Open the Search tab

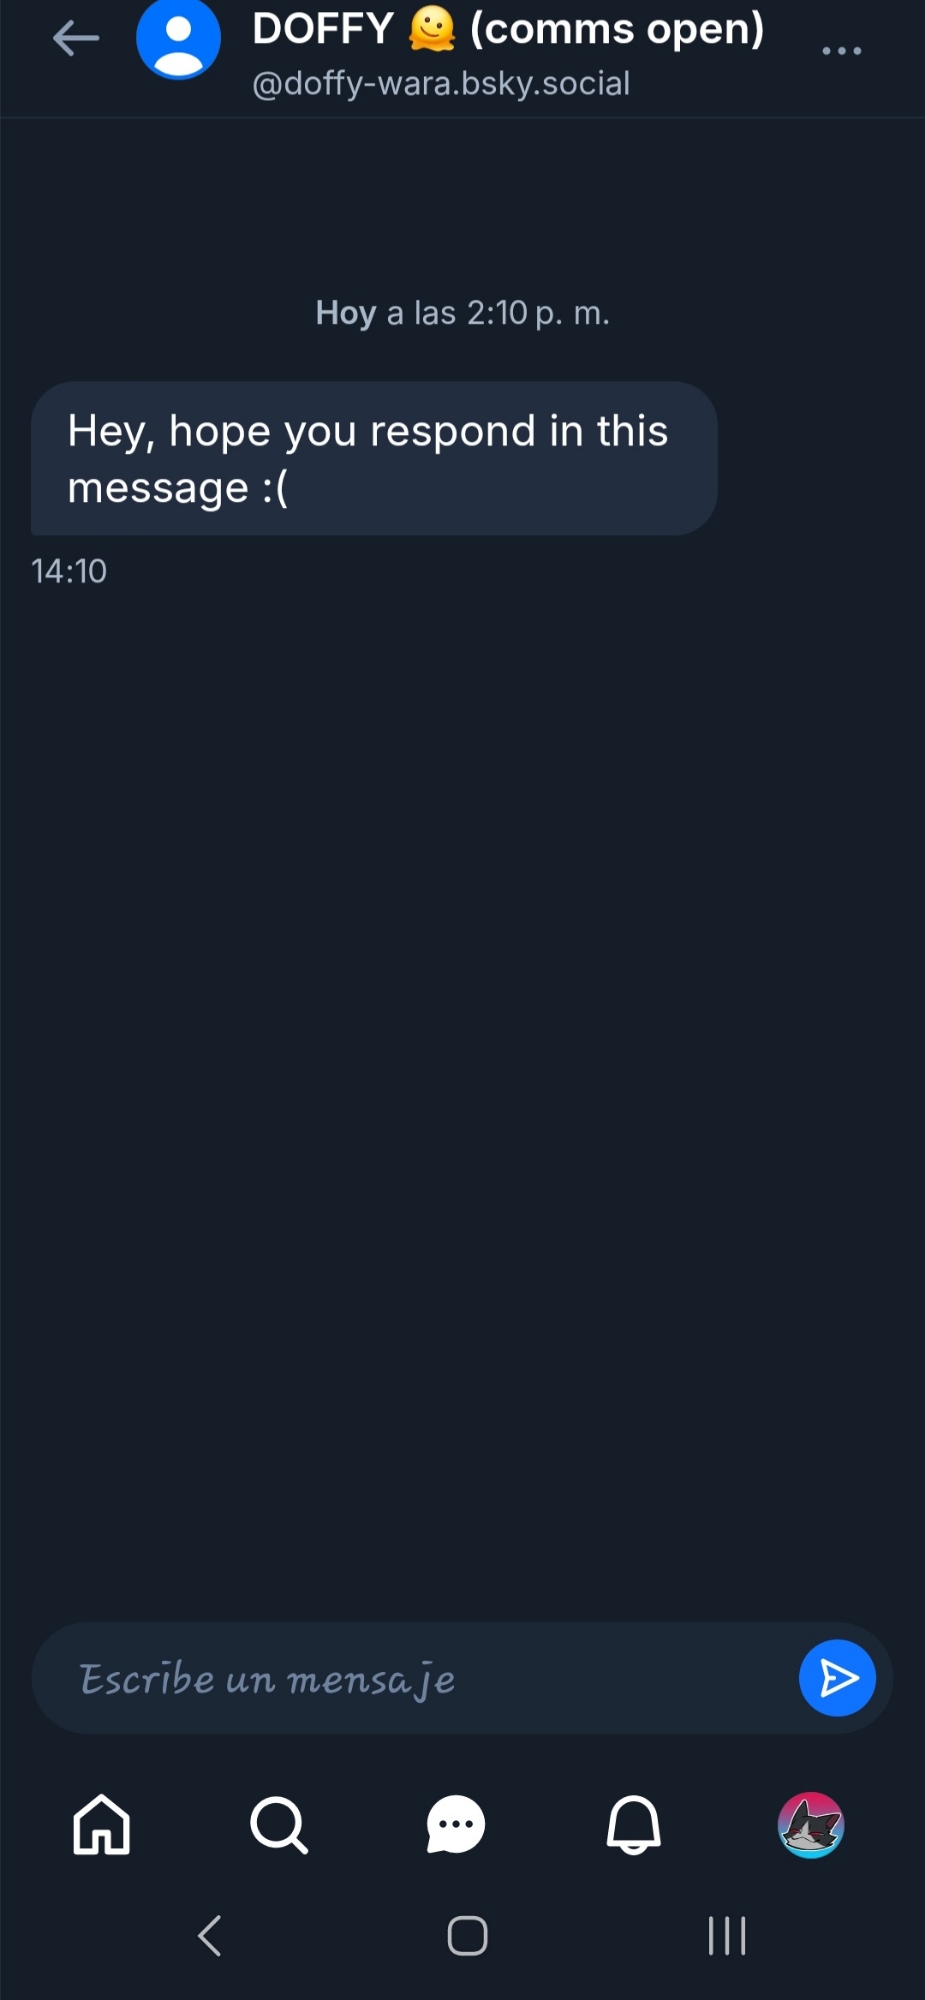coord(279,1825)
